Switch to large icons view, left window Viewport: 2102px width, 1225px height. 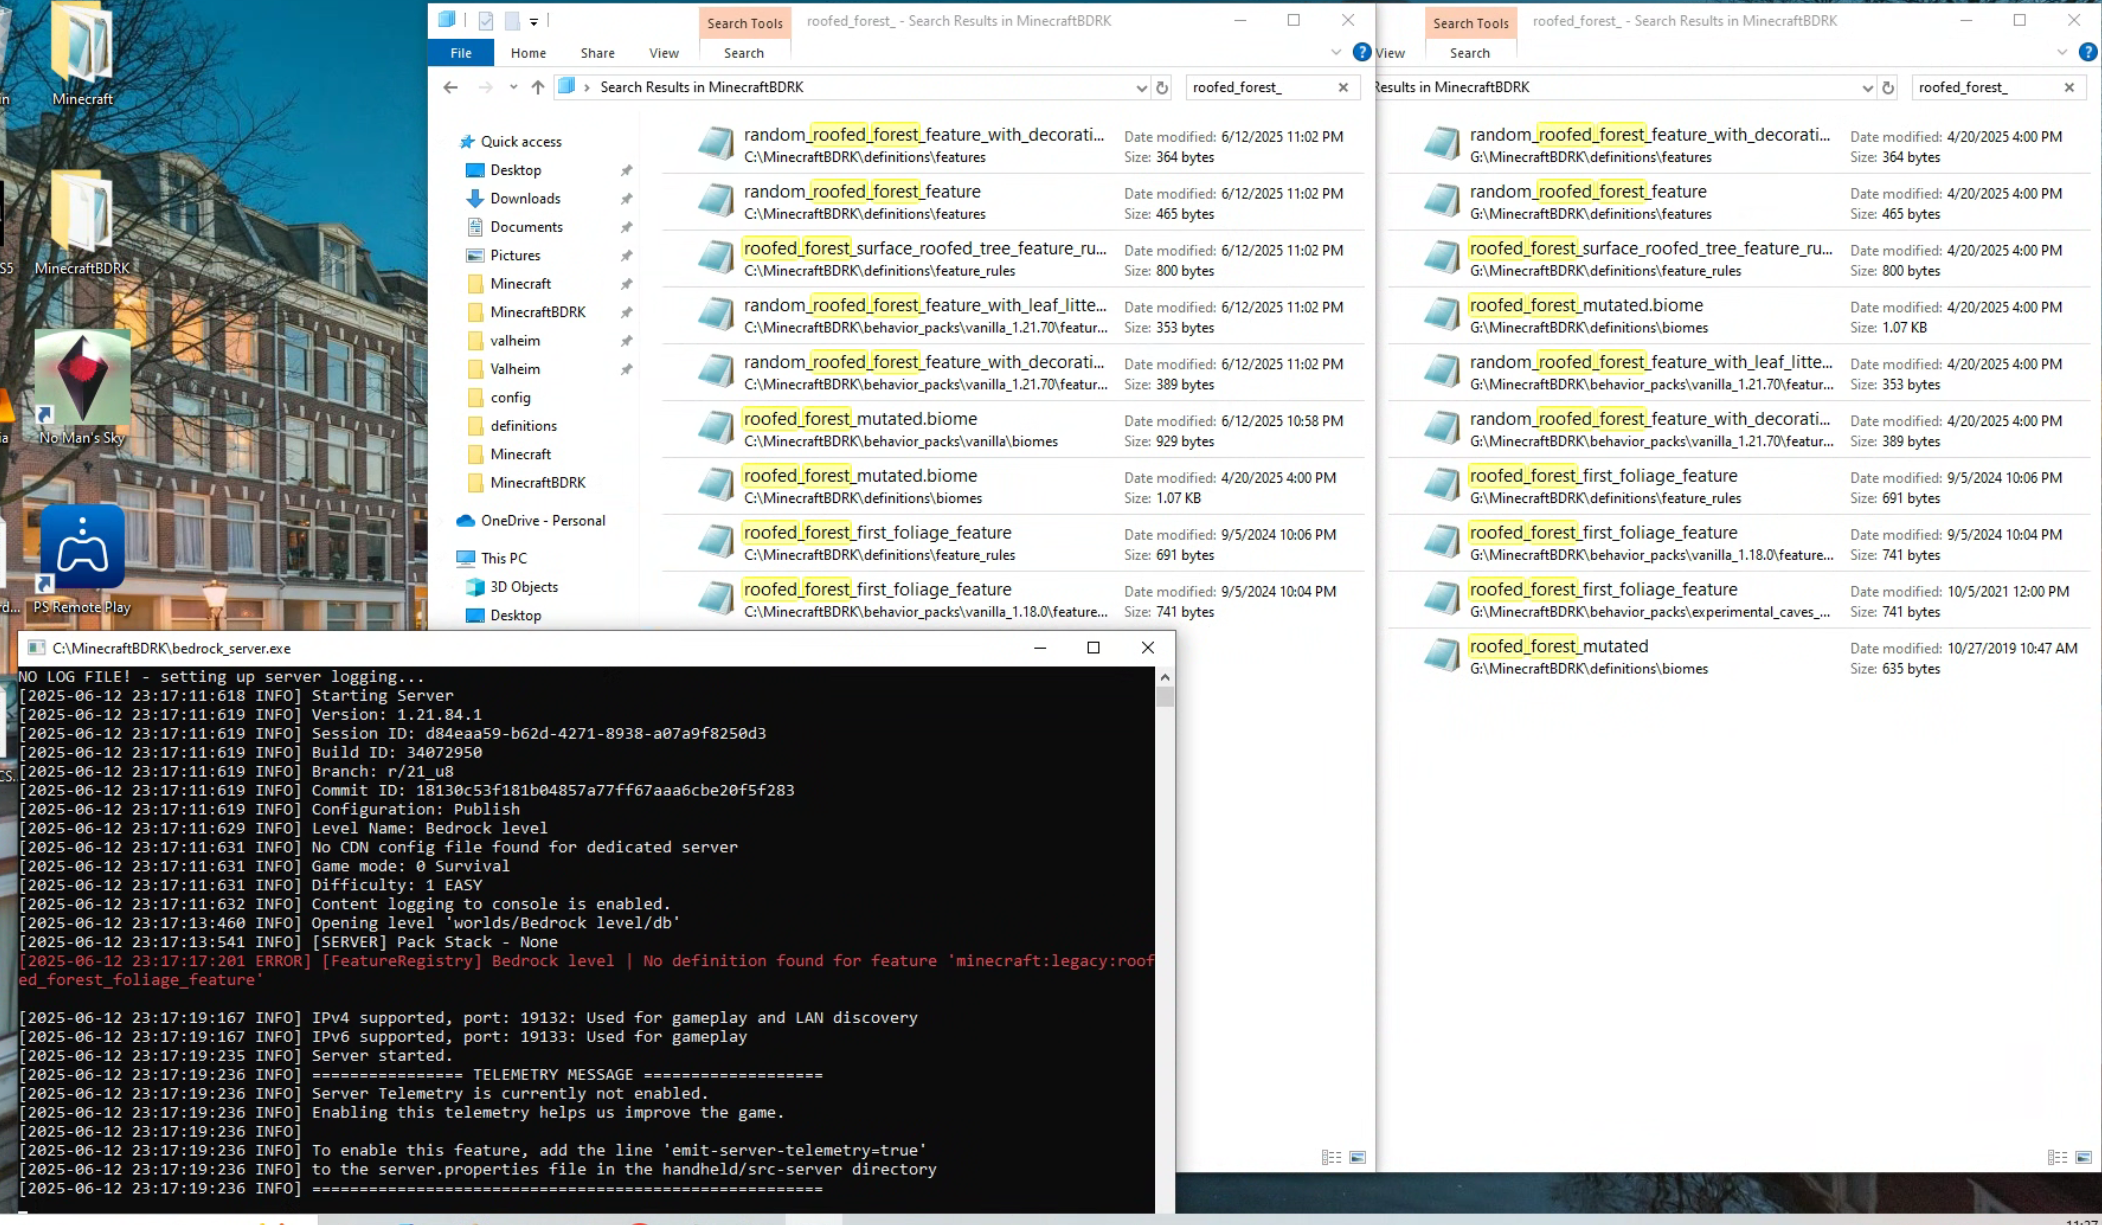pyautogui.click(x=1357, y=1157)
